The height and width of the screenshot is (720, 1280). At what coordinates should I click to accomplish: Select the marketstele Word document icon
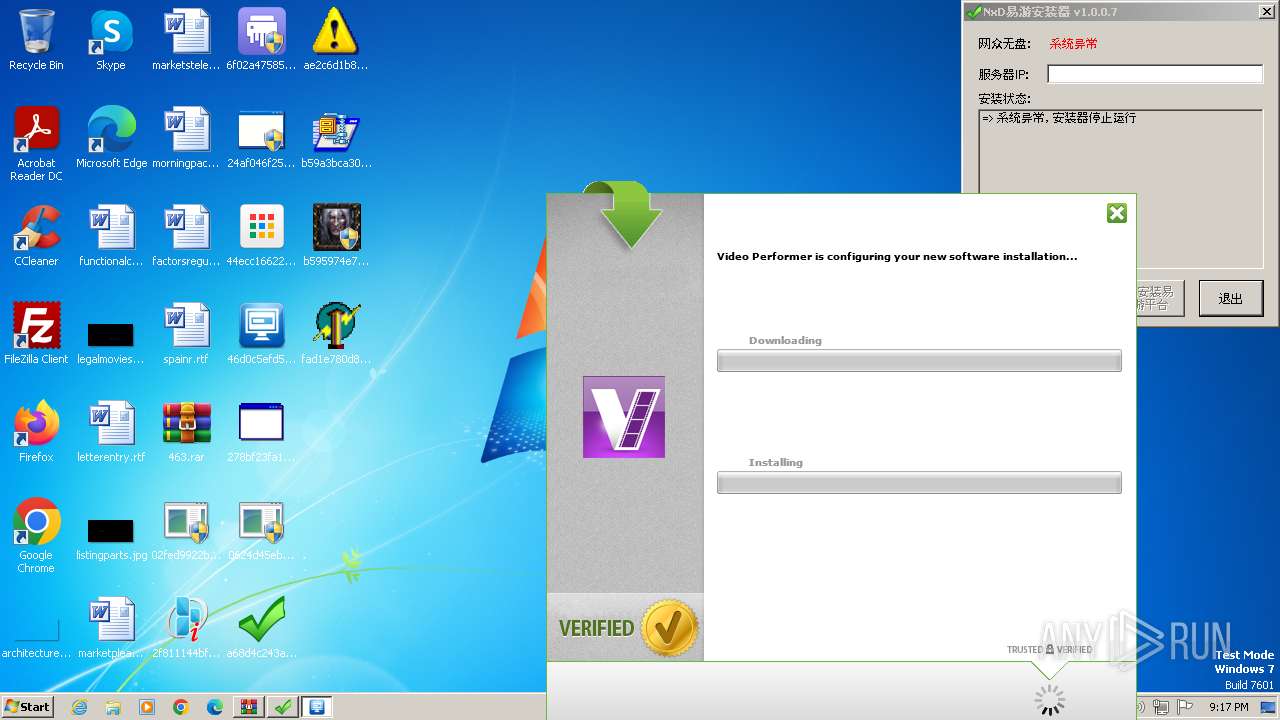click(186, 40)
